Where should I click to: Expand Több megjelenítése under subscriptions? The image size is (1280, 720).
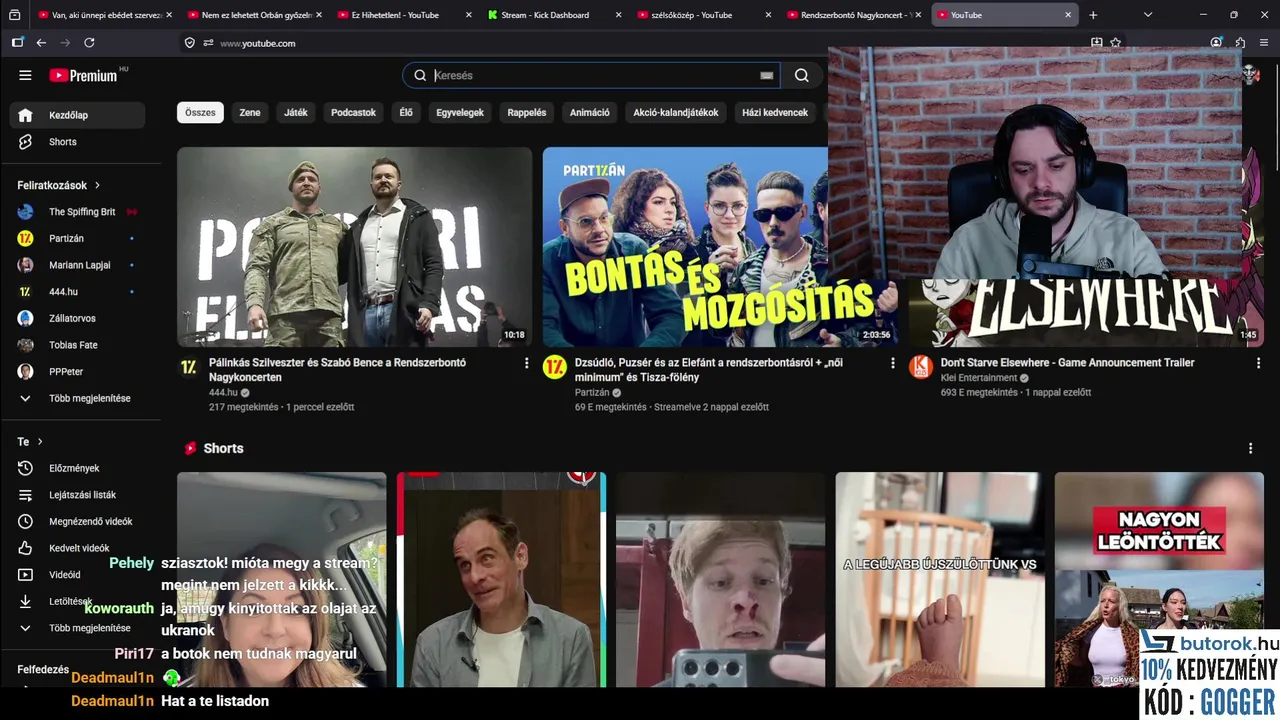click(x=77, y=398)
